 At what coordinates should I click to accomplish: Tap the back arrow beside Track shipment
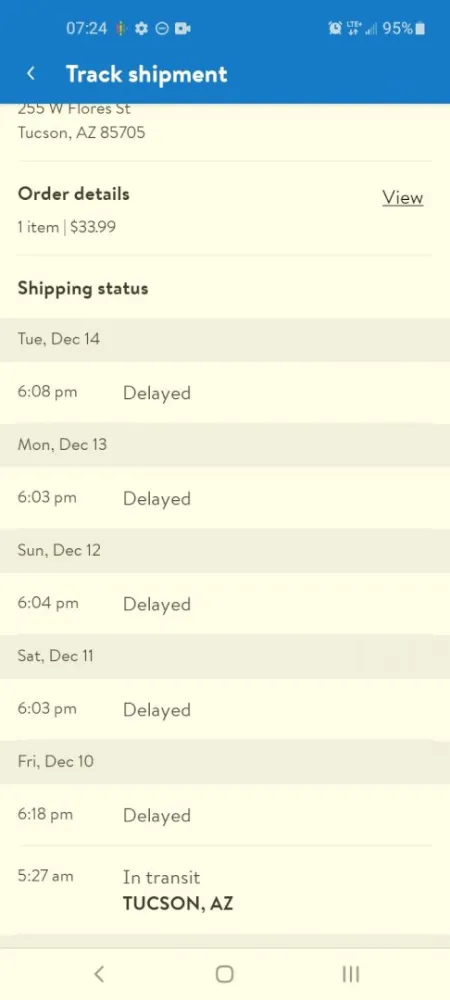[31, 74]
